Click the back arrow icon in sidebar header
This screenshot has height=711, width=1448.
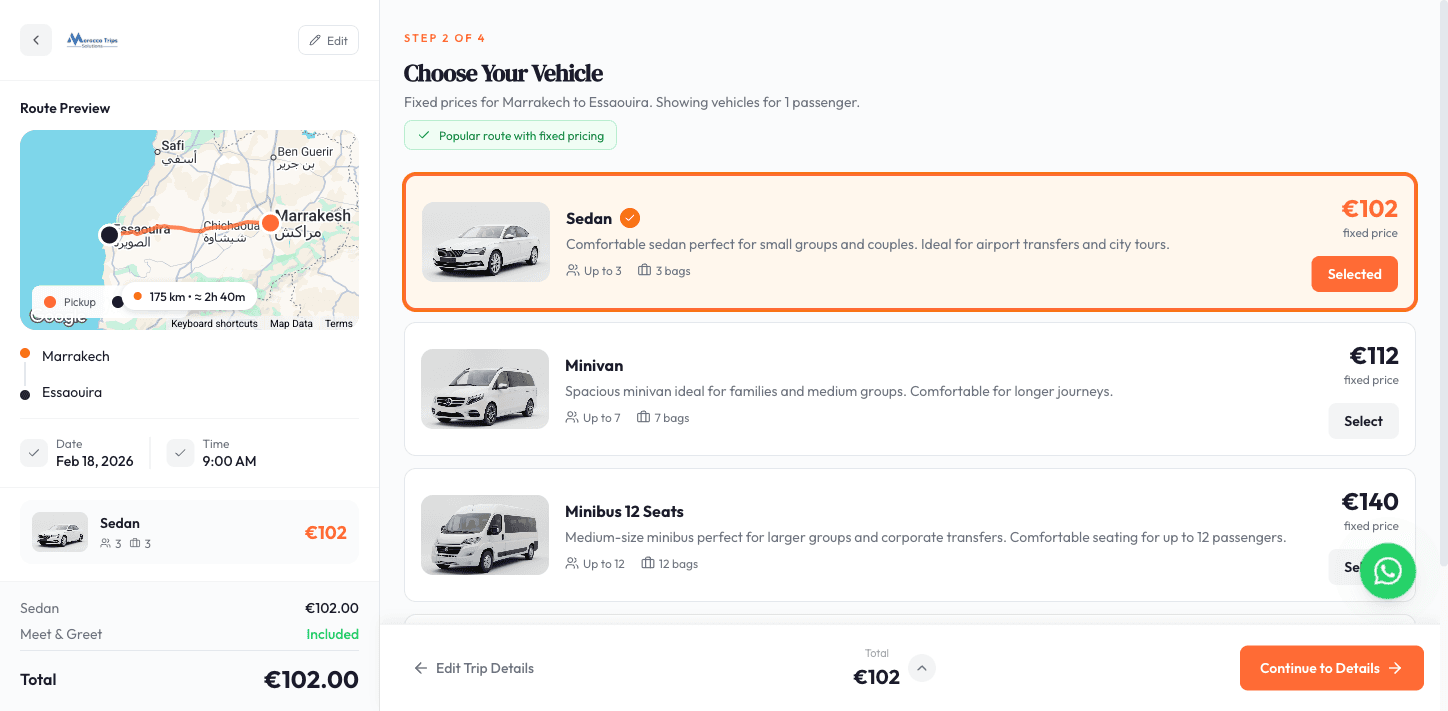tap(36, 40)
